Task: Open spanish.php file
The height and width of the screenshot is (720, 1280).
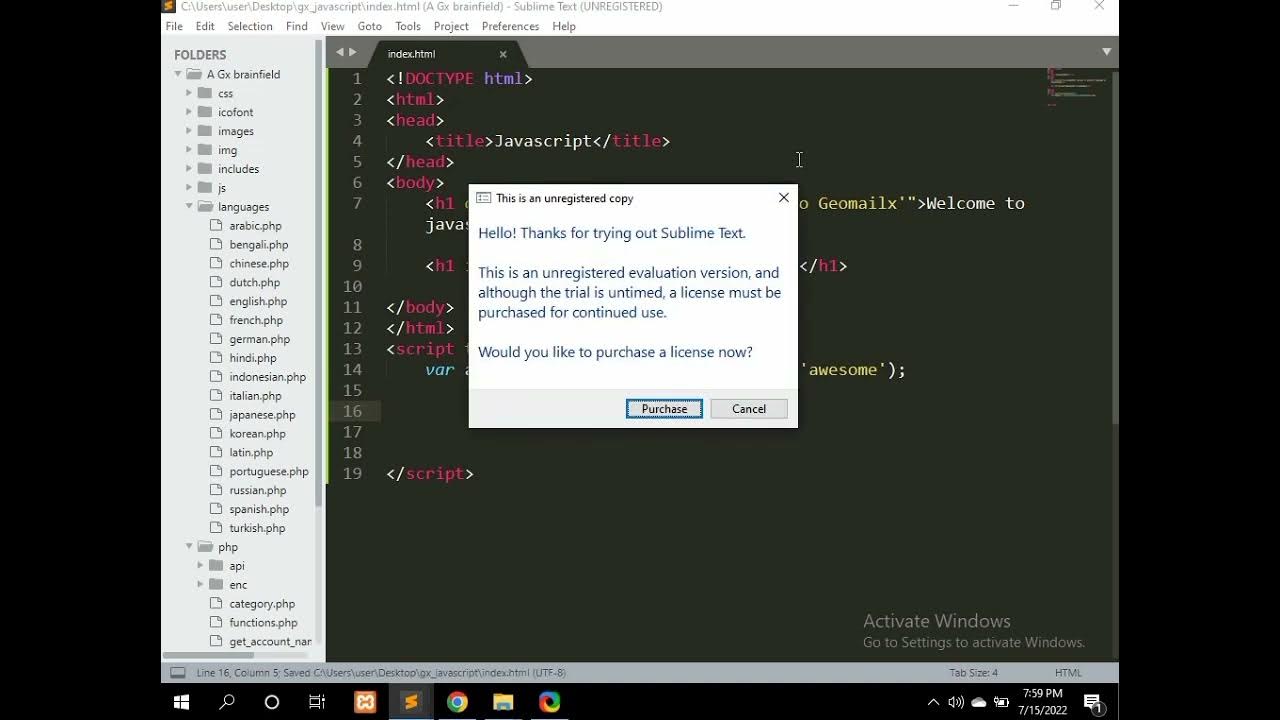Action: 258,509
